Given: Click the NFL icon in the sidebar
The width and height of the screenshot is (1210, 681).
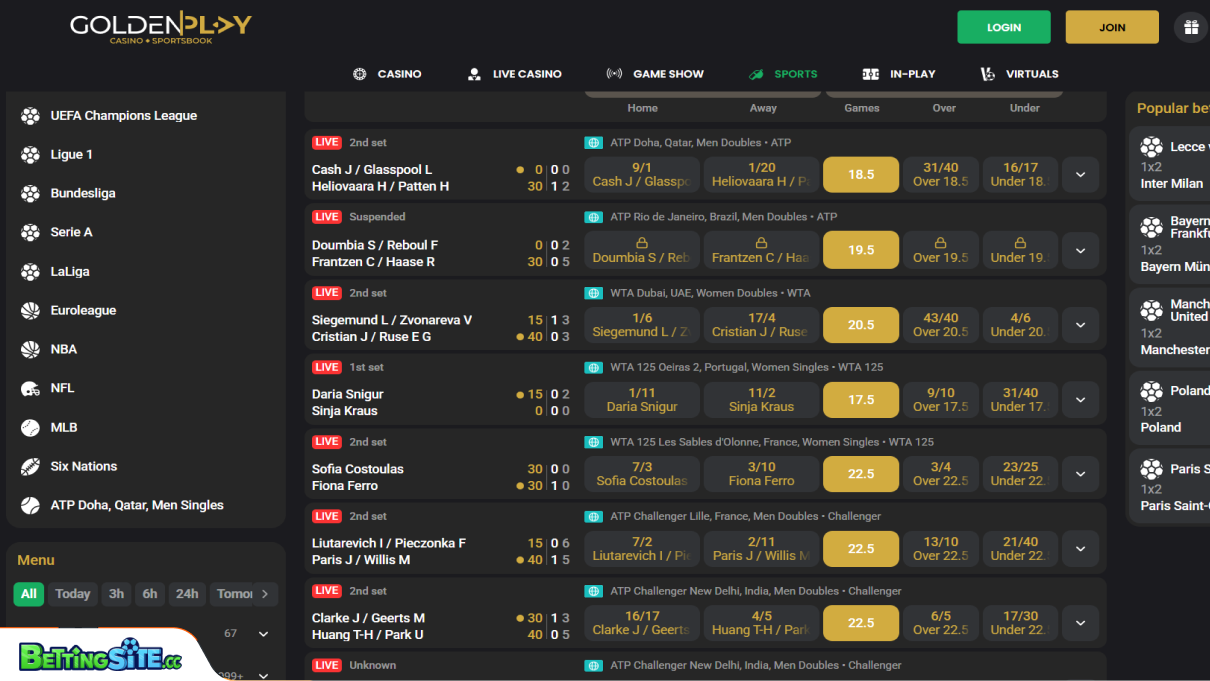Looking at the screenshot, I should click(x=30, y=388).
